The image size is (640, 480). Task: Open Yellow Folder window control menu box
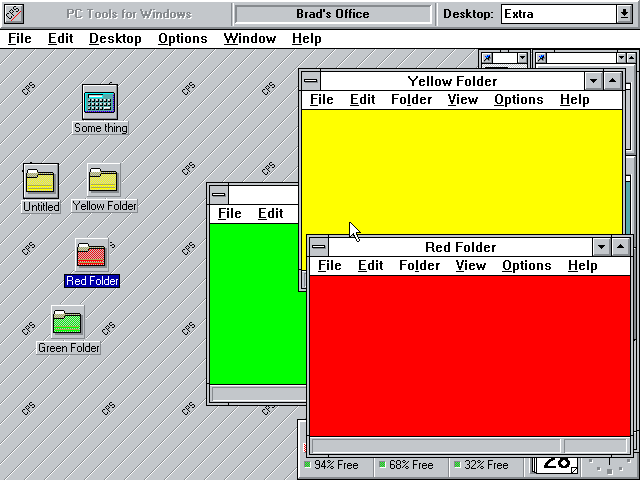[311, 81]
